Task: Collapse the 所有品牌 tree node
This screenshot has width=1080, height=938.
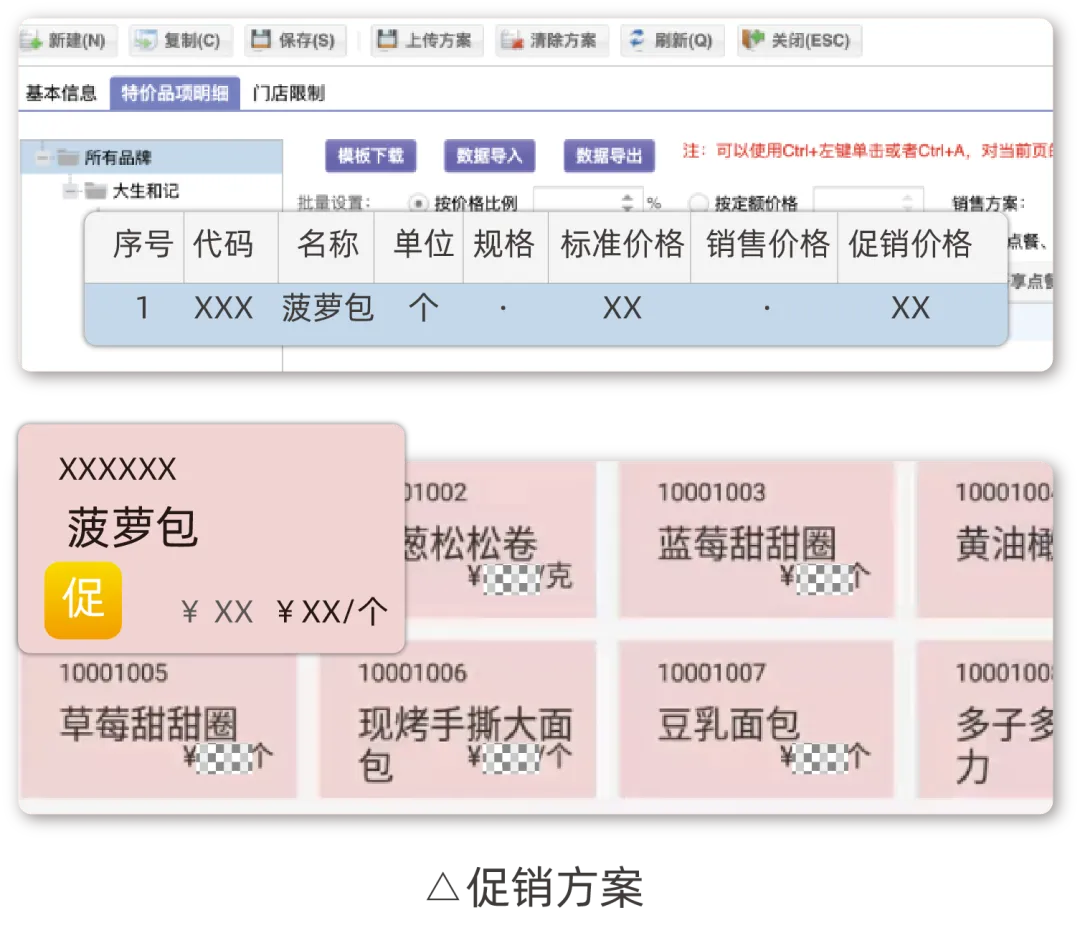Action: coord(43,158)
